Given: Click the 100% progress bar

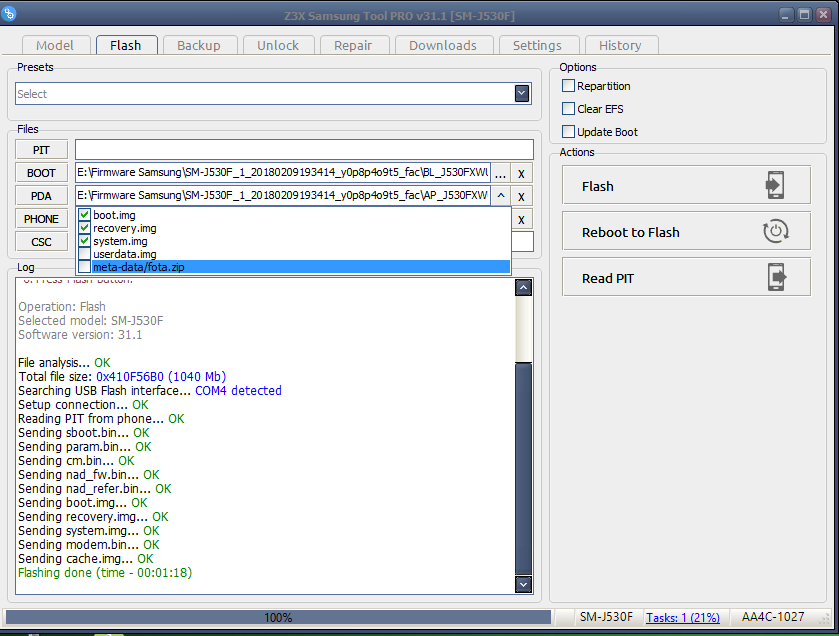Looking at the screenshot, I should [x=278, y=617].
